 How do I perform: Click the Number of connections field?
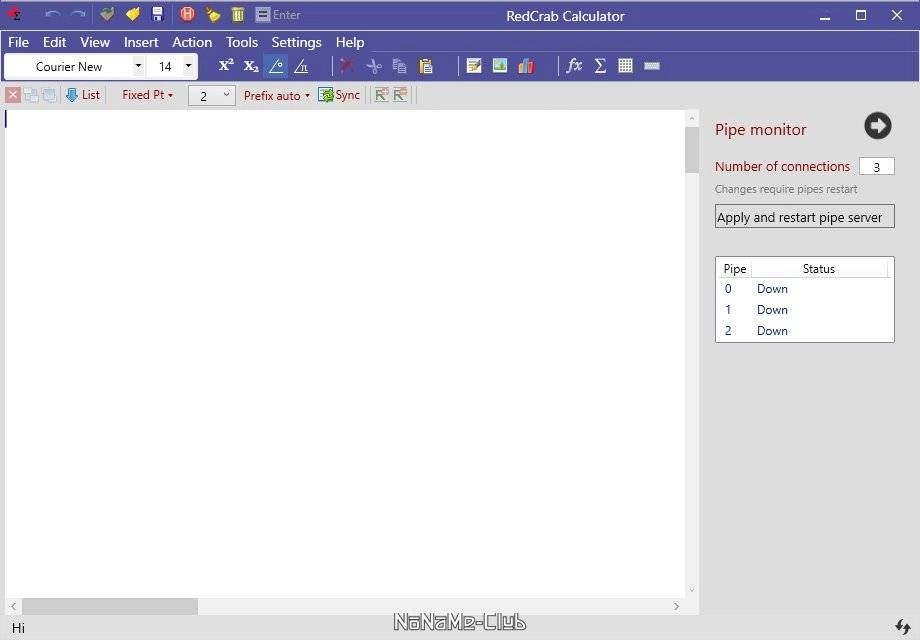coord(877,167)
